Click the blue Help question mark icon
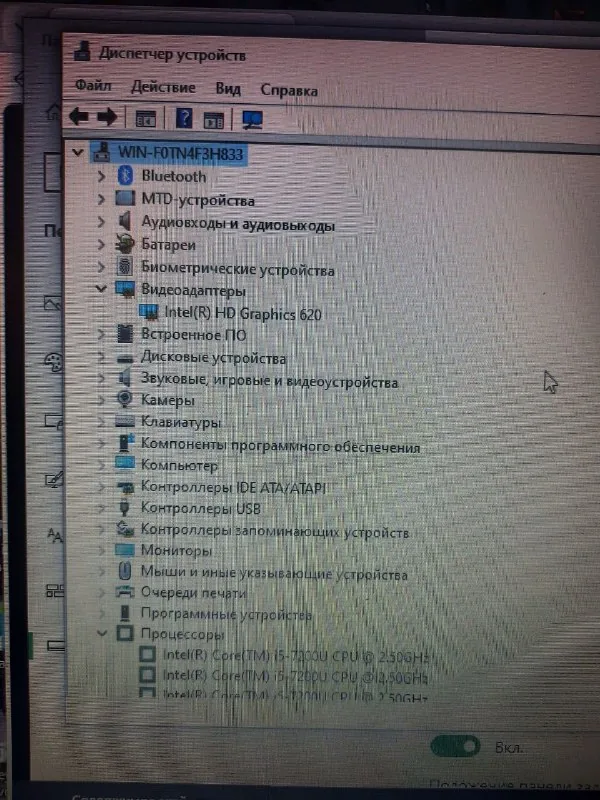Screen dimensions: 600x800 [x=184, y=118]
